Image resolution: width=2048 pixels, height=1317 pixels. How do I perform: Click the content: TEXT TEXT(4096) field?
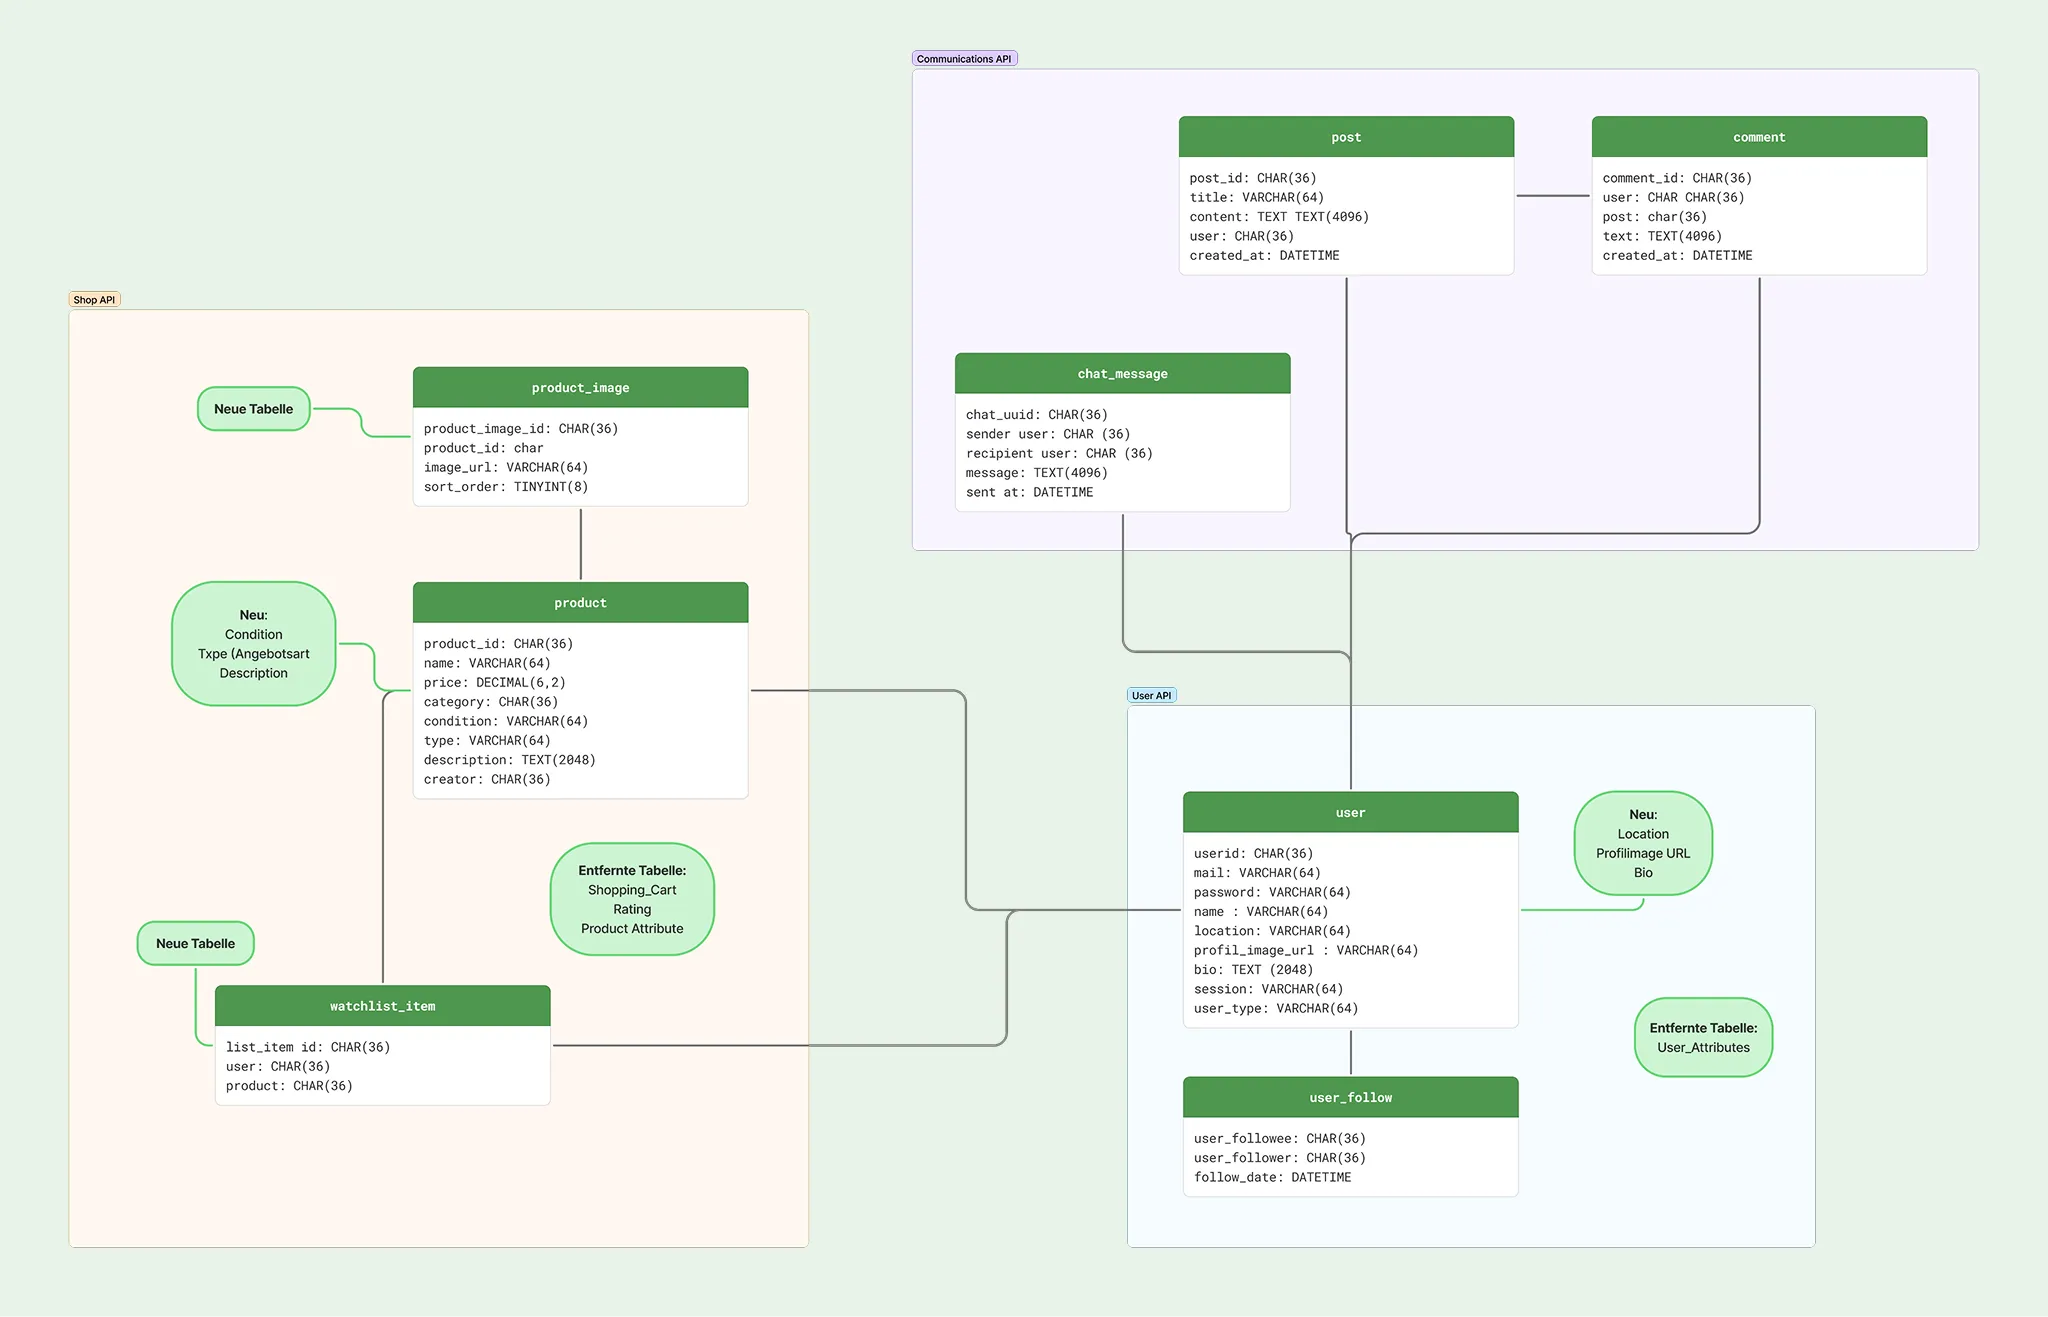pos(1279,217)
